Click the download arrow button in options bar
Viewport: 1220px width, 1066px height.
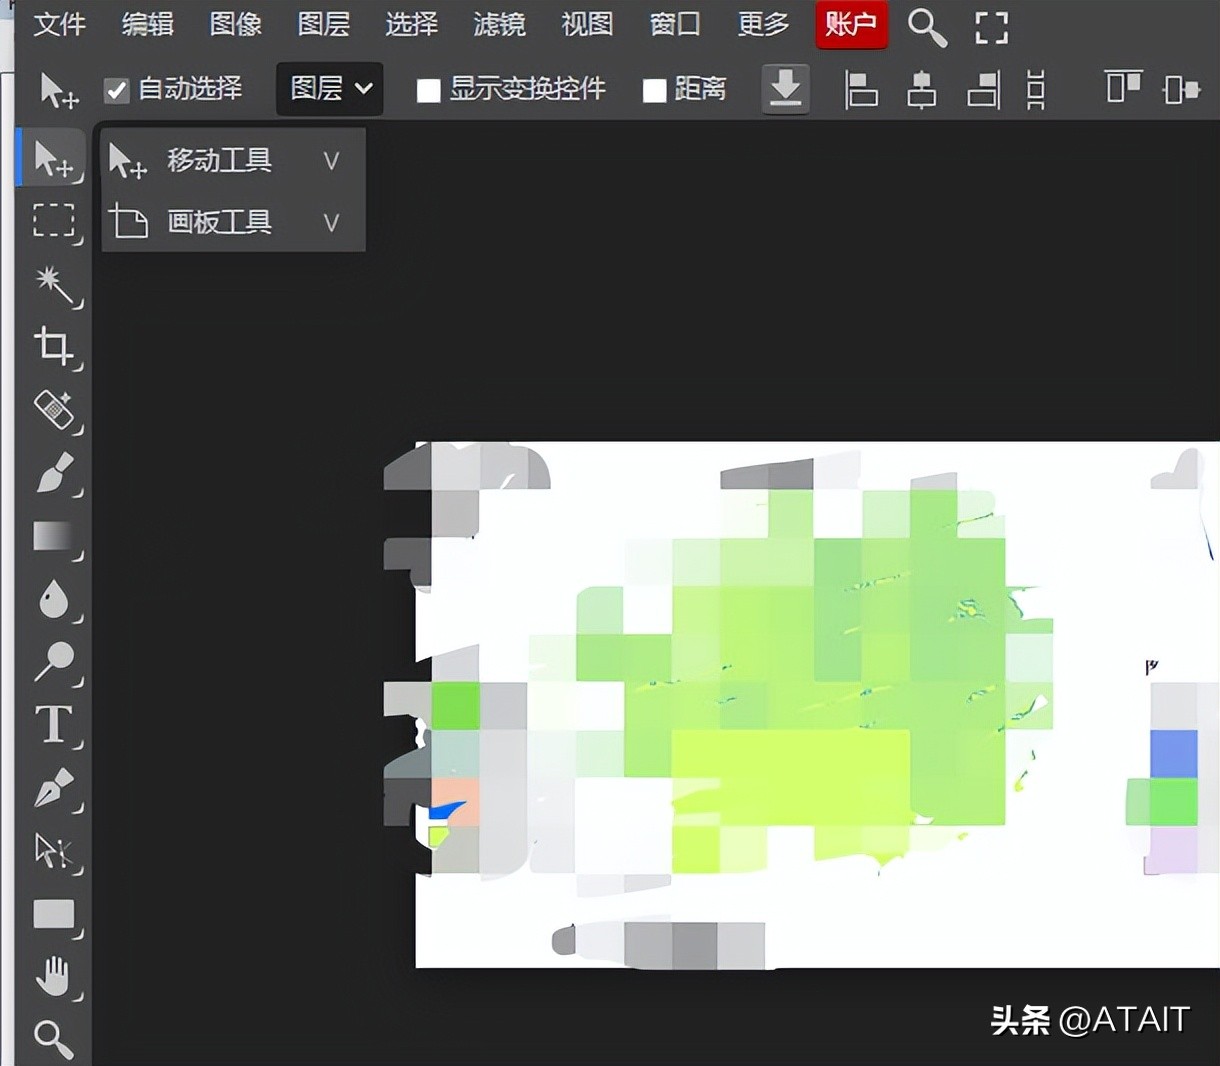tap(786, 89)
